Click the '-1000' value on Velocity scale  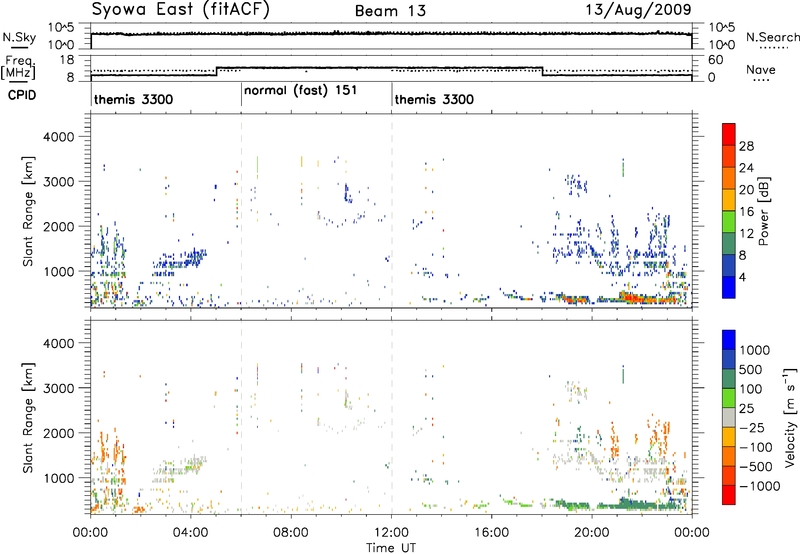(760, 486)
